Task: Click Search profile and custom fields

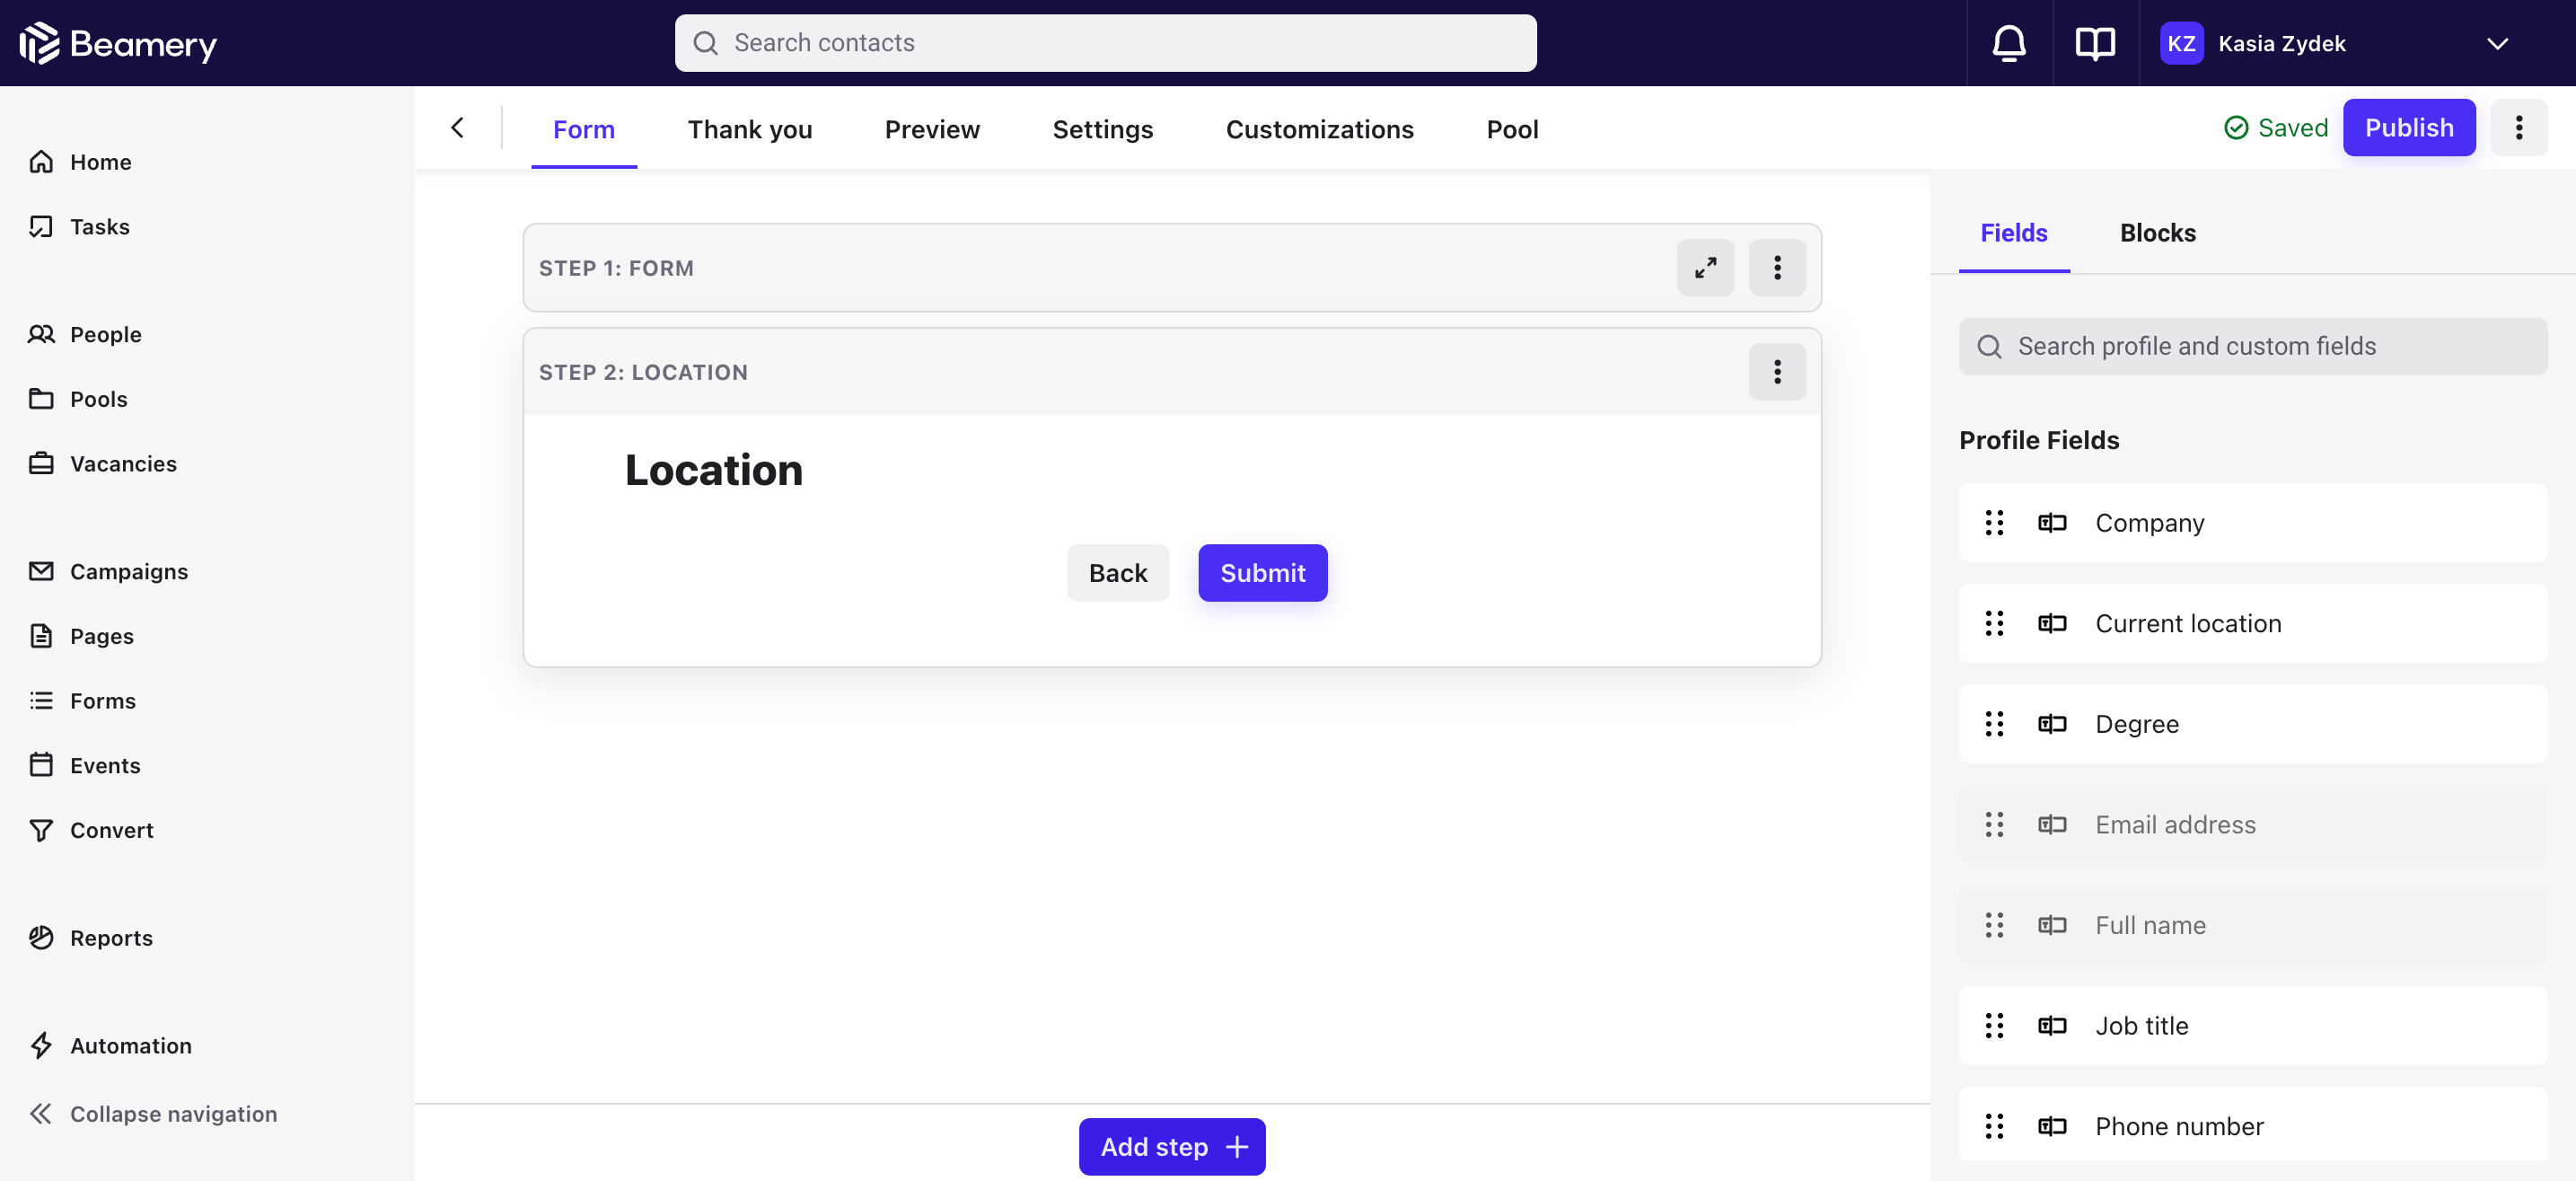Action: (x=2252, y=347)
